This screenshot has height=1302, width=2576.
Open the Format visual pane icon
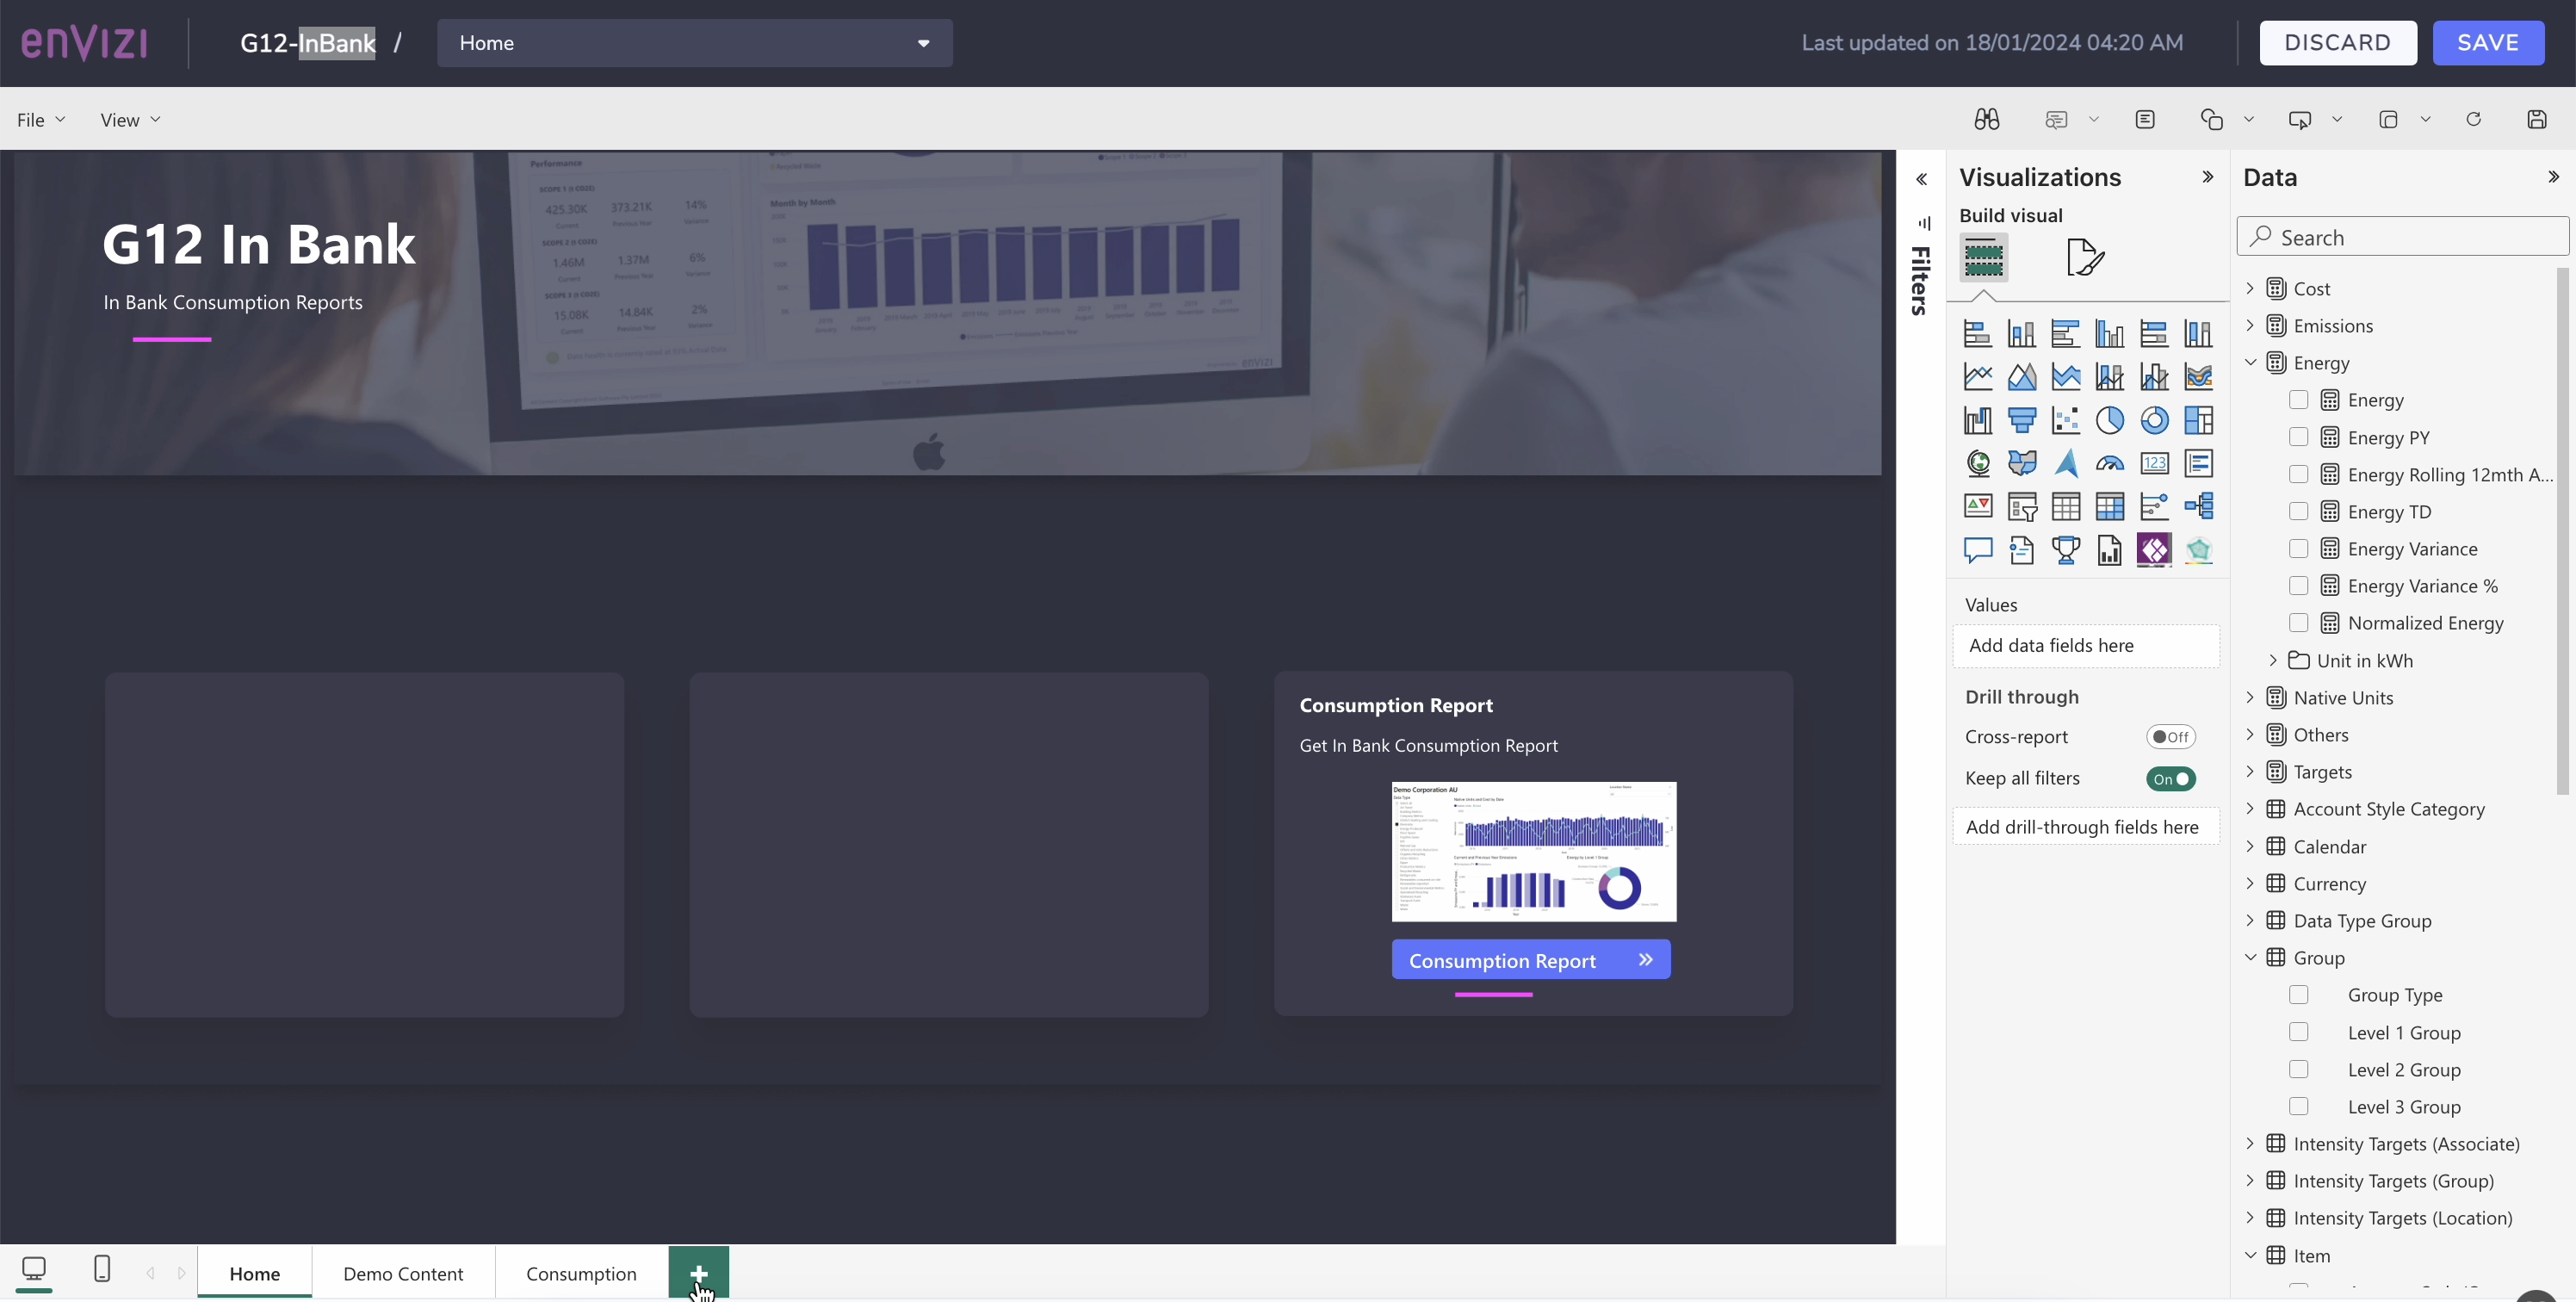[x=2085, y=257]
